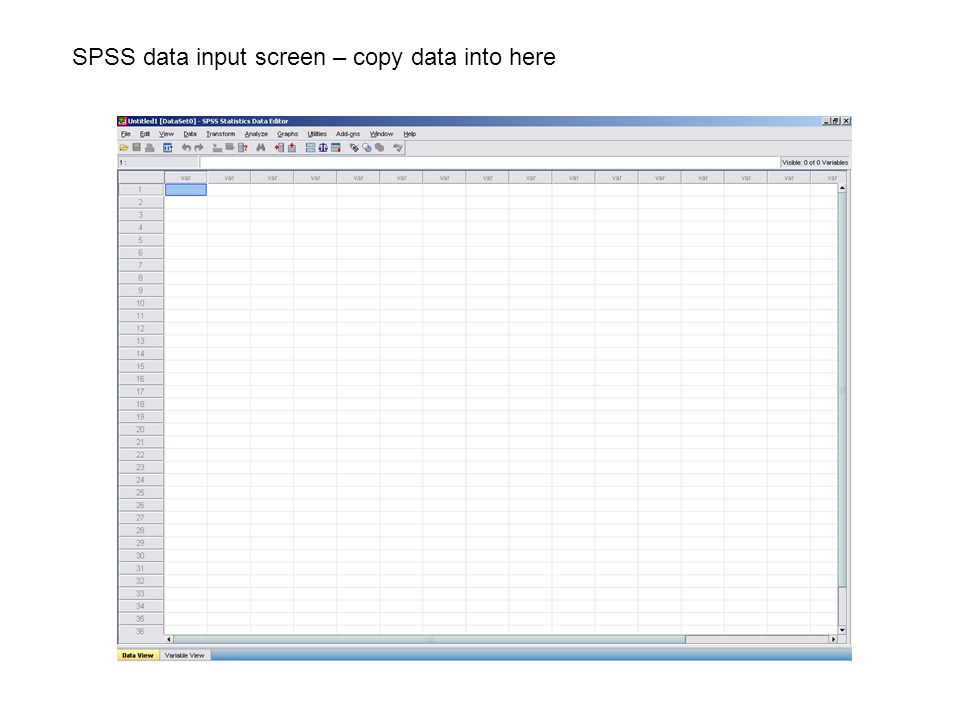Click the Insert cases icon
Screen dimensions: 960x720
point(279,148)
